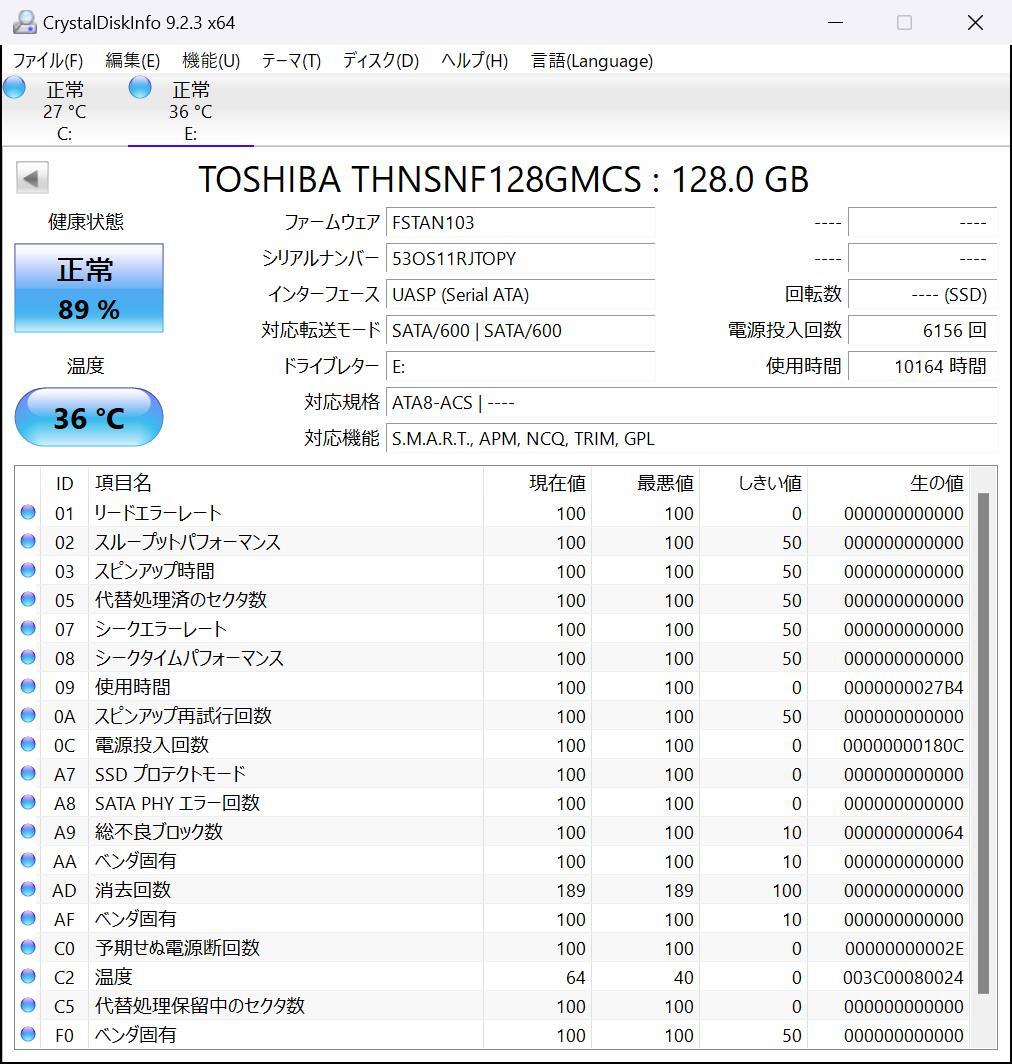Click the 現在値 column header
Image resolution: width=1012 pixels, height=1064 pixels.
coord(557,483)
